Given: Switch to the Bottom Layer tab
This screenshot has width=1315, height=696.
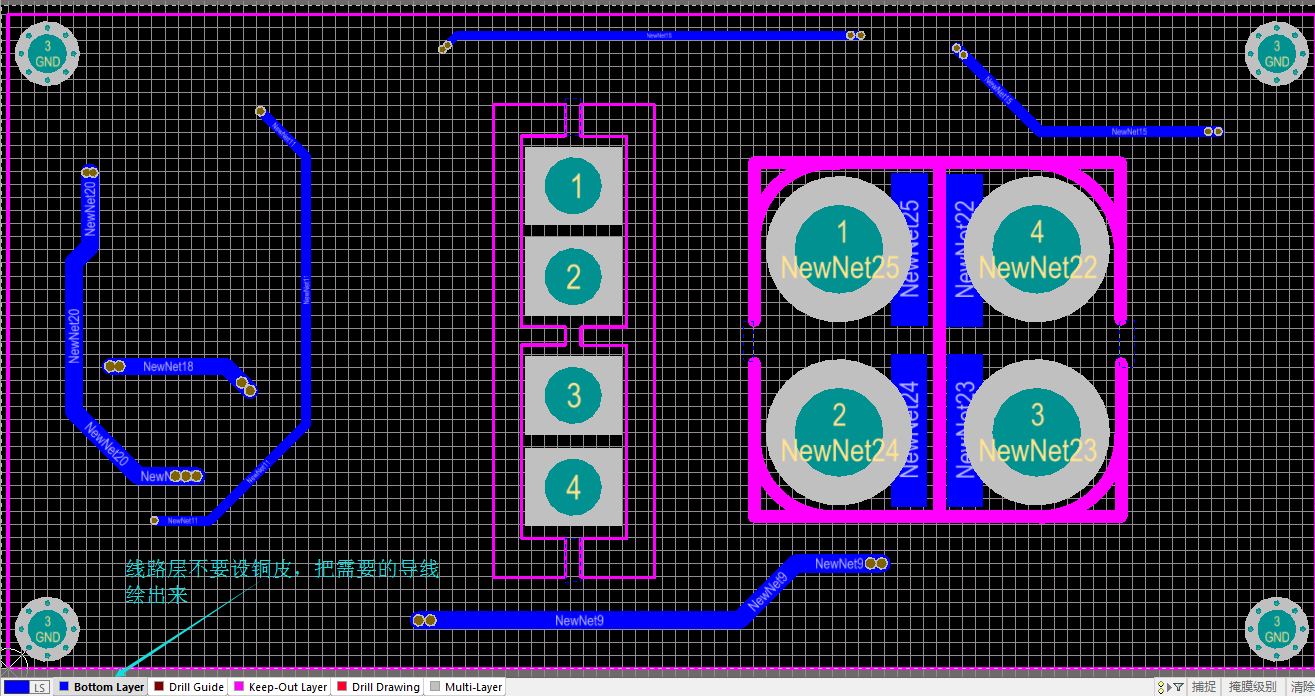Looking at the screenshot, I should tap(108, 687).
